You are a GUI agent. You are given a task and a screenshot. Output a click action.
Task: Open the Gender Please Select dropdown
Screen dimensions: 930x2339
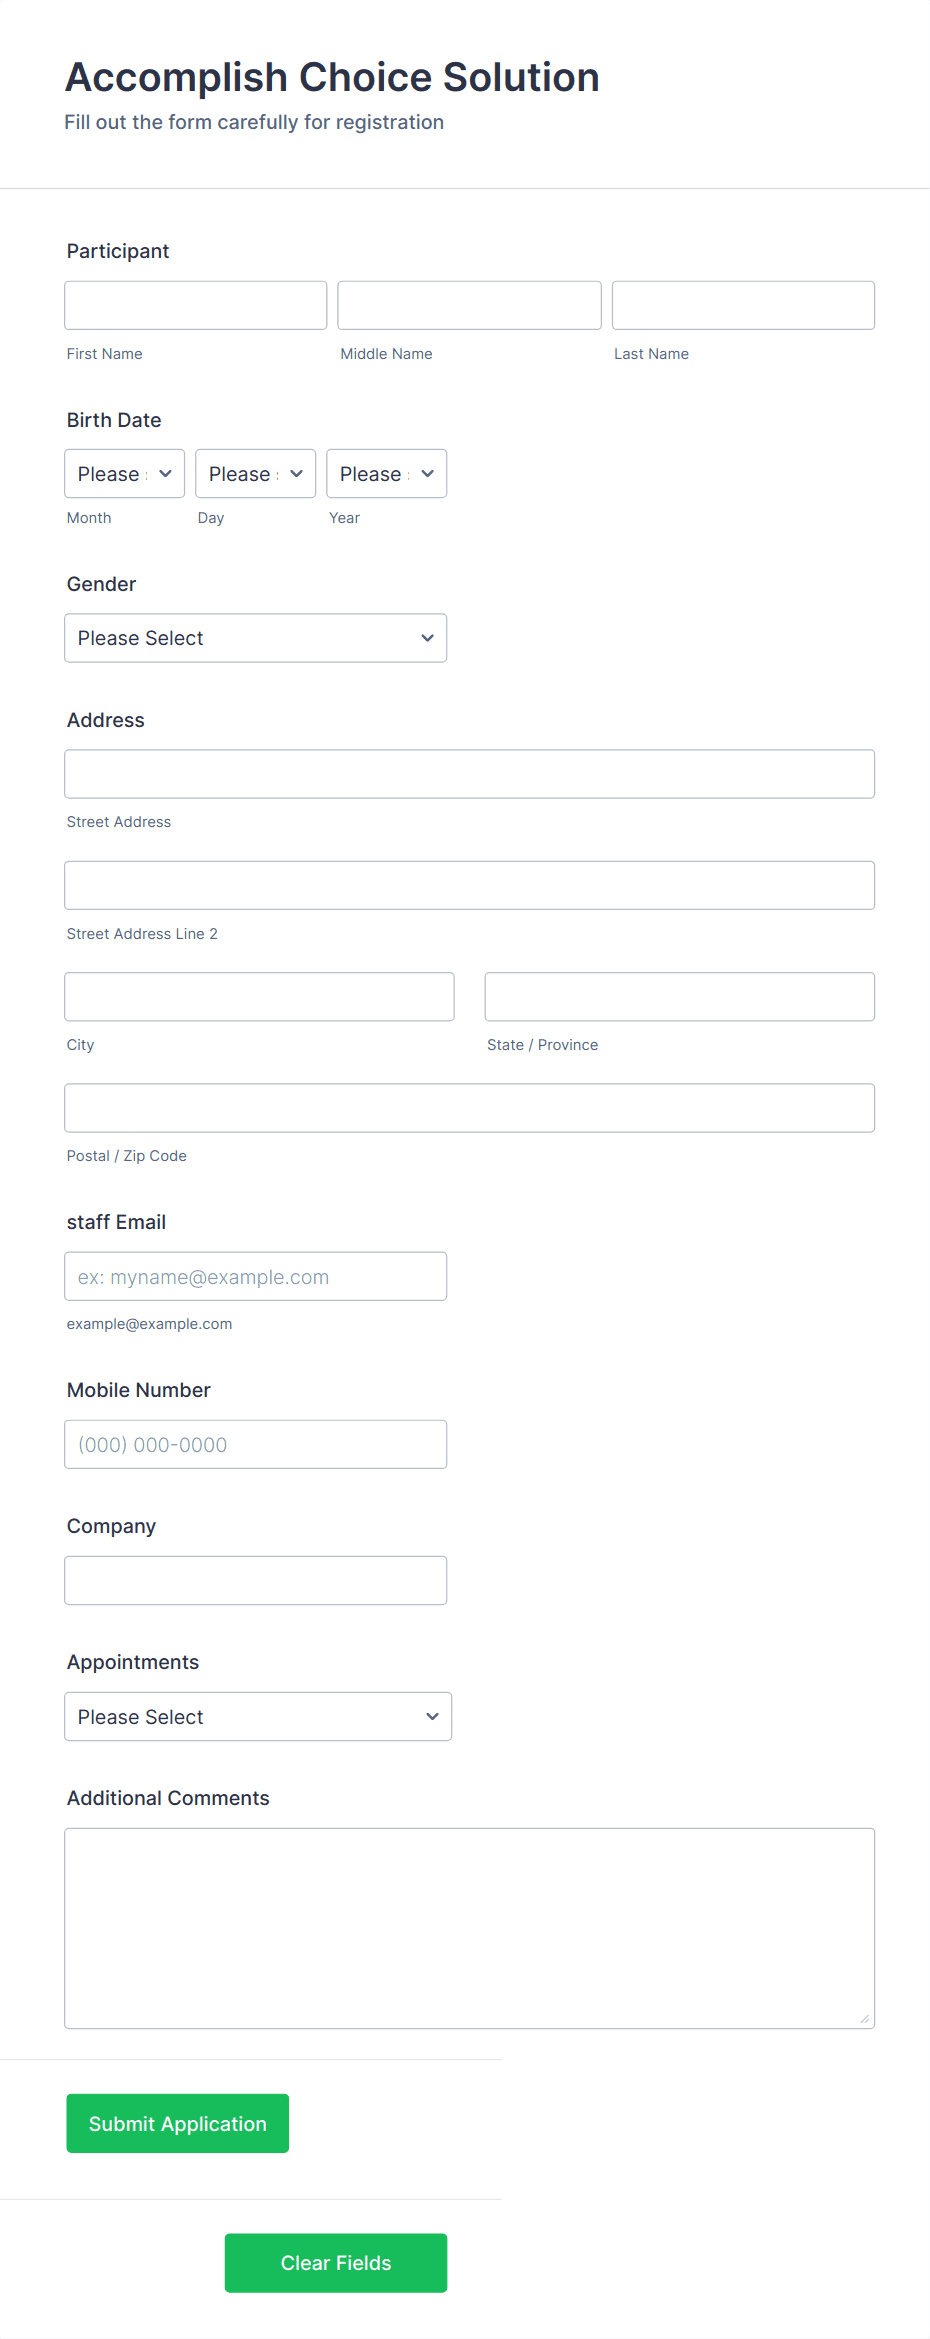[x=255, y=637]
